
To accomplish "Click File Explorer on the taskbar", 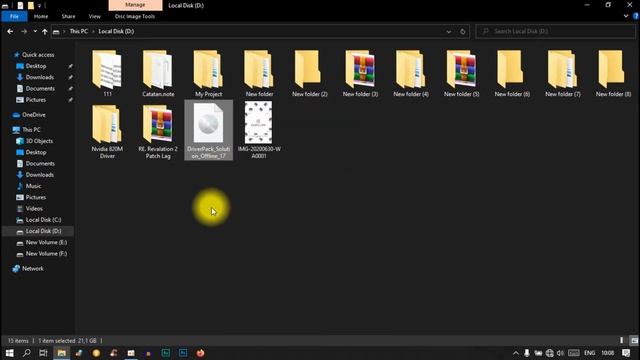I will [x=62, y=353].
